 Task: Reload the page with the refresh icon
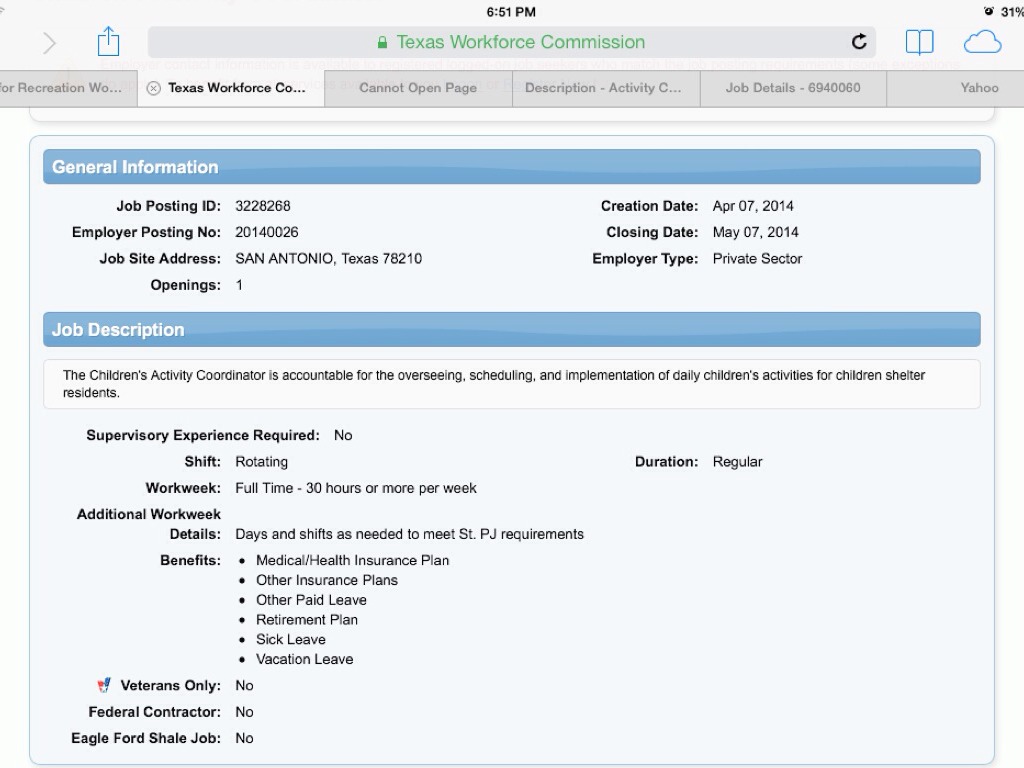point(859,42)
